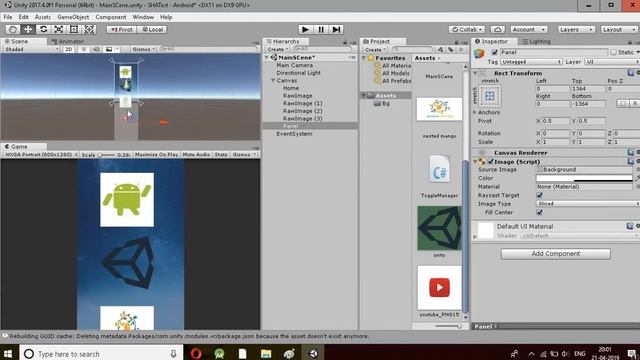Open the Scene Gizmos dropdown
Viewport: 640px width, 360px height.
pyautogui.click(x=143, y=49)
